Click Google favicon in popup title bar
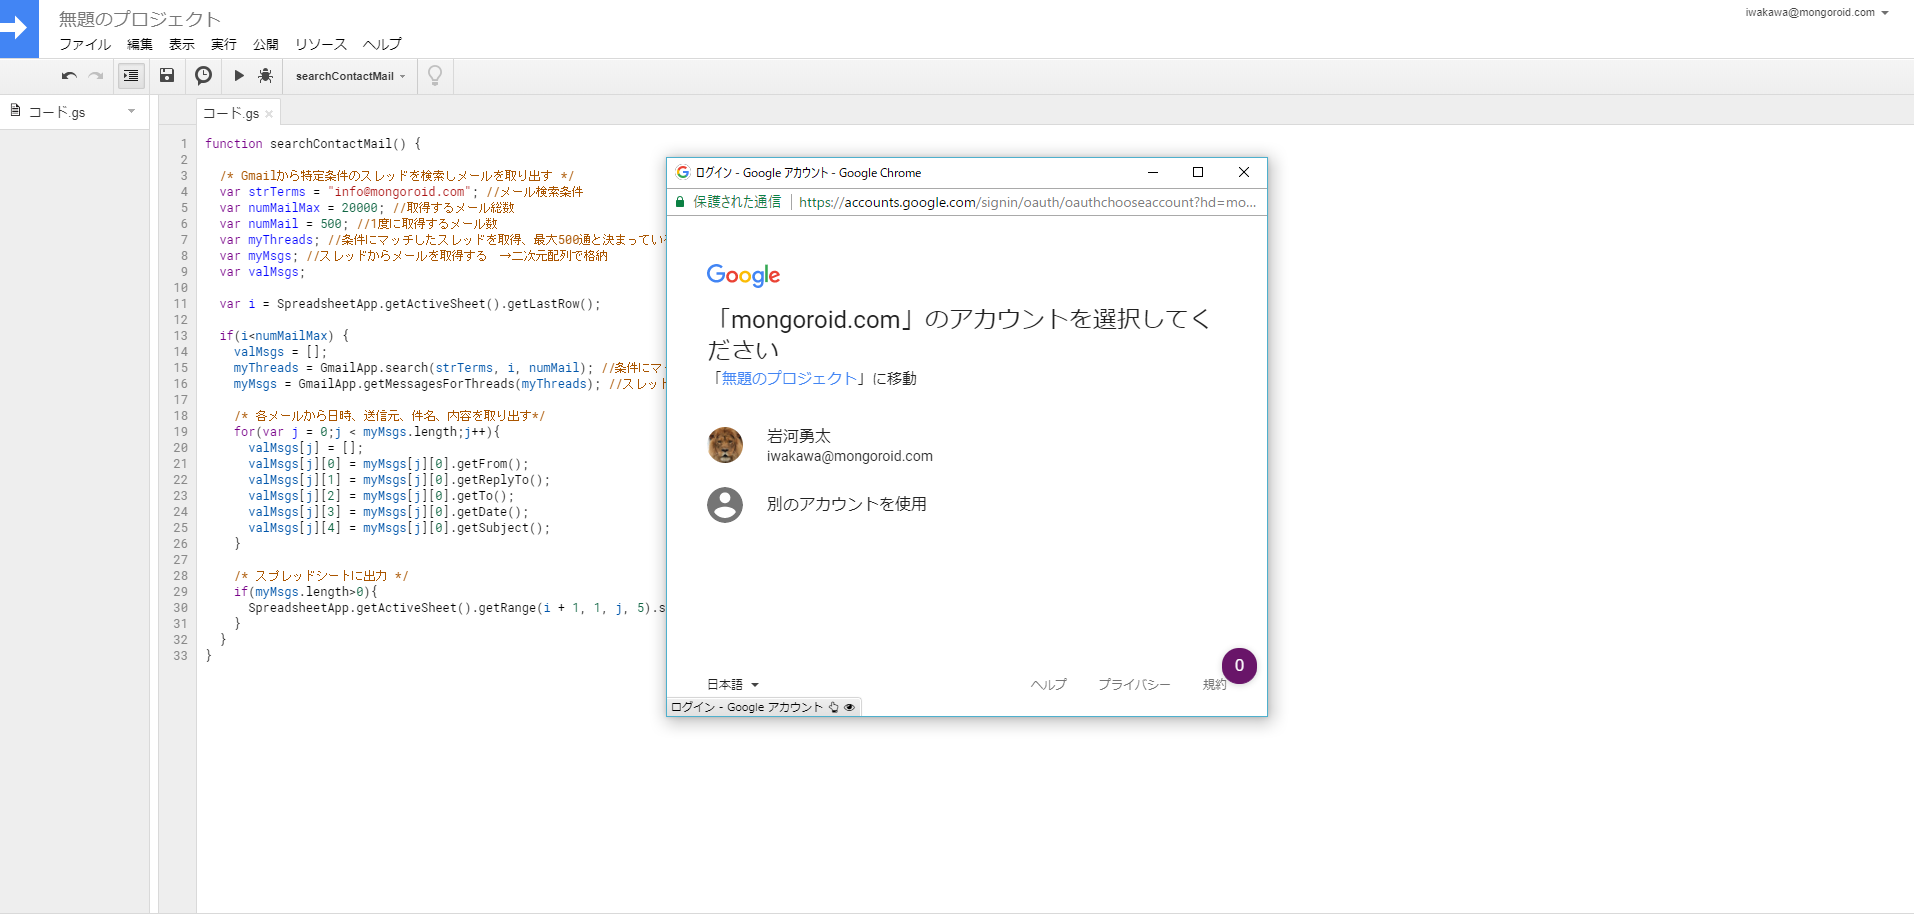 [x=683, y=172]
